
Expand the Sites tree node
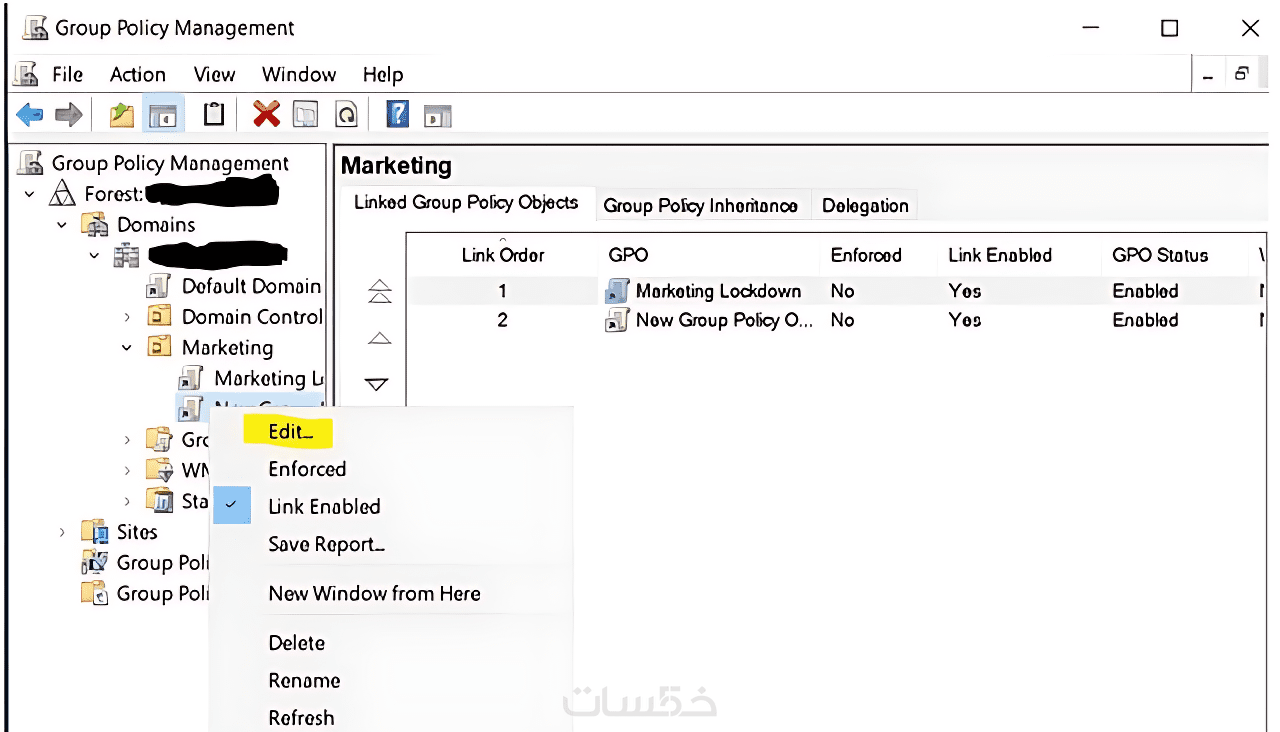coord(62,532)
